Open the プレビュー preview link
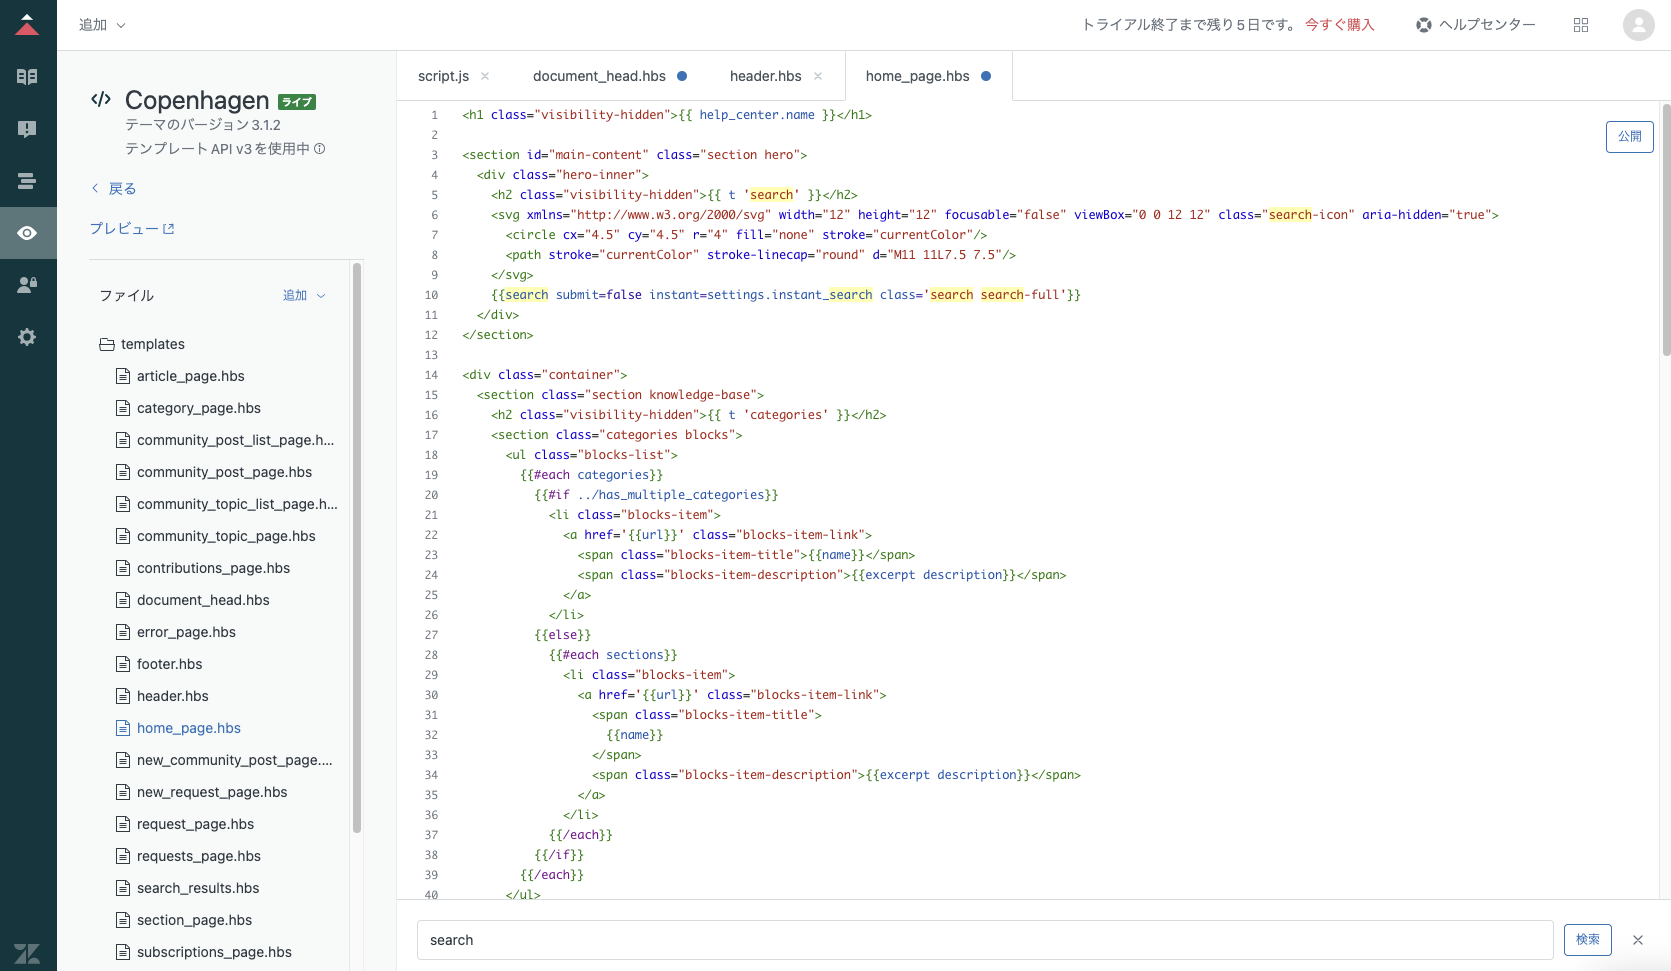The height and width of the screenshot is (971, 1671). coord(132,229)
